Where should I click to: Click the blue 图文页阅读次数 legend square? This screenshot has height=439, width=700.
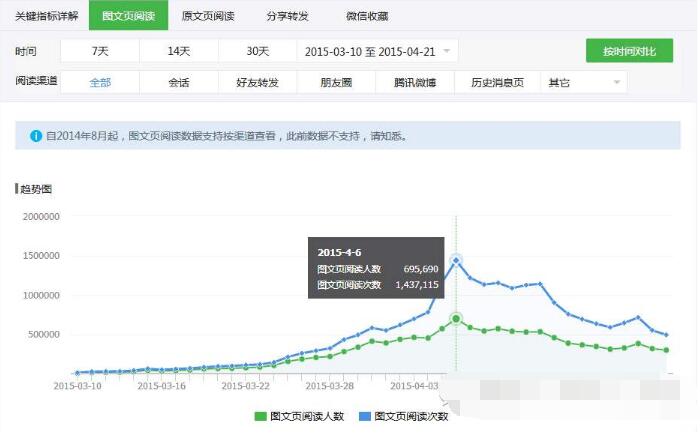point(364,417)
